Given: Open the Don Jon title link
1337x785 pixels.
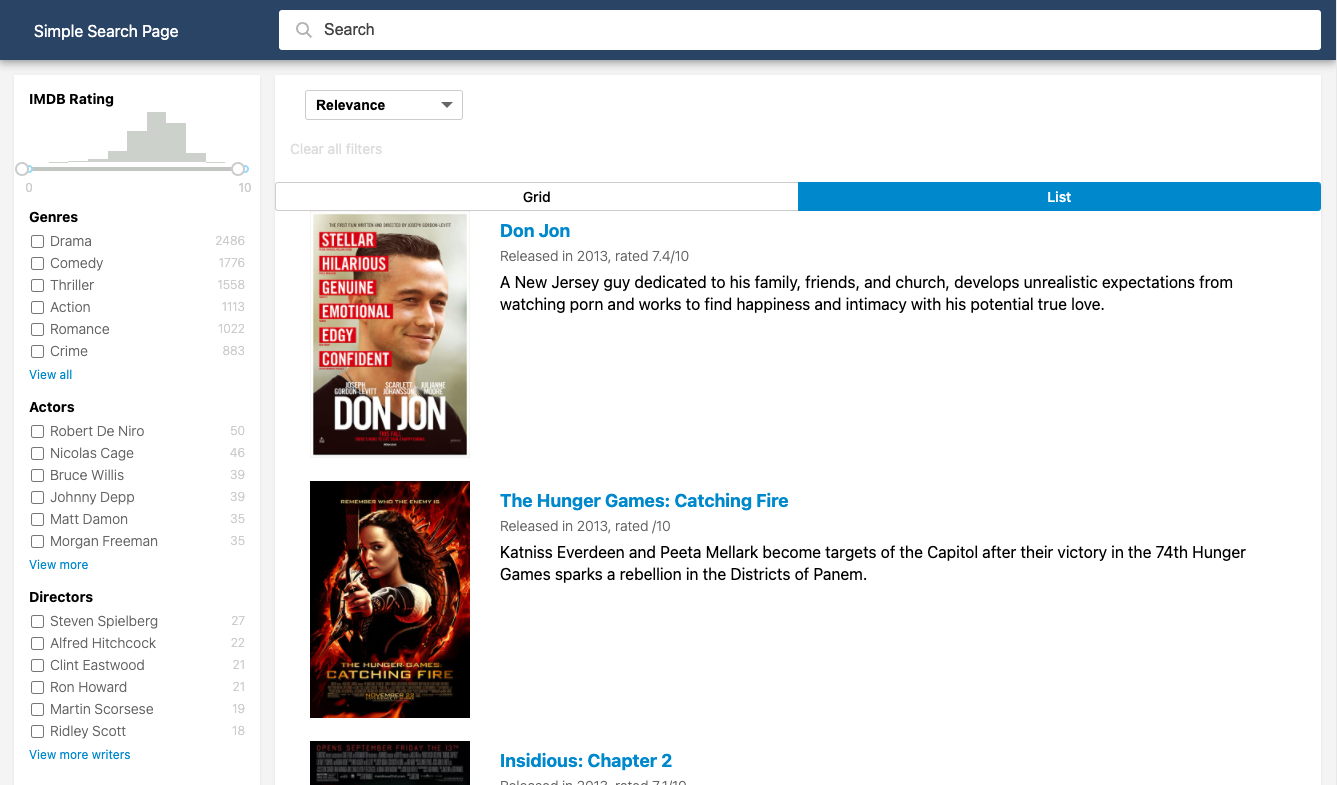Looking at the screenshot, I should click(x=535, y=231).
